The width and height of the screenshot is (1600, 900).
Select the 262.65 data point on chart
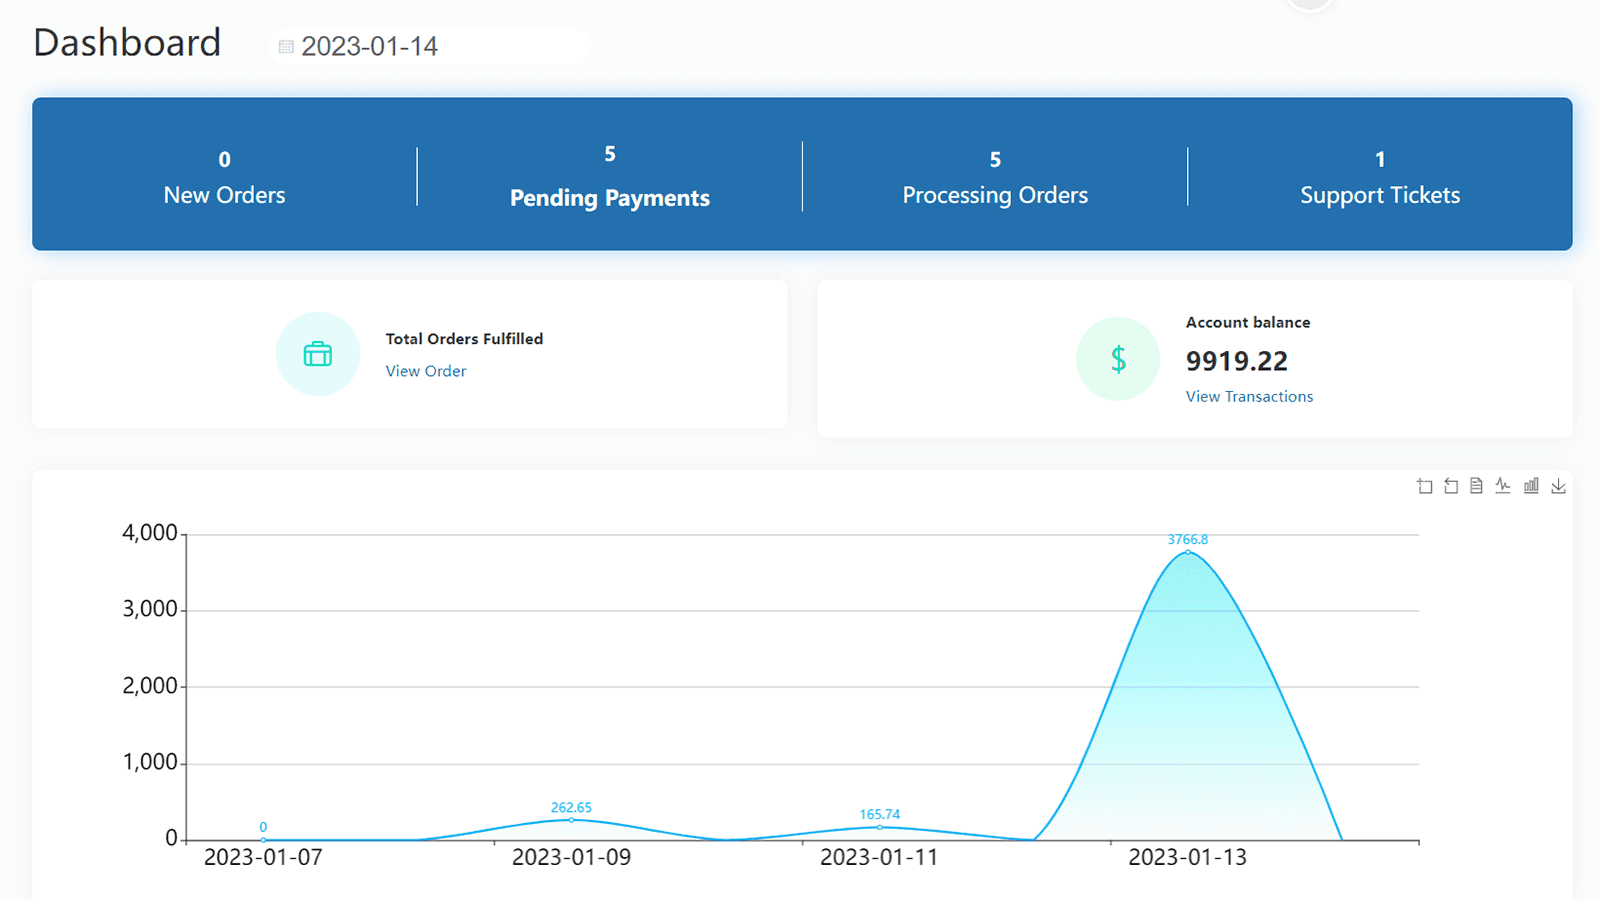tap(571, 820)
